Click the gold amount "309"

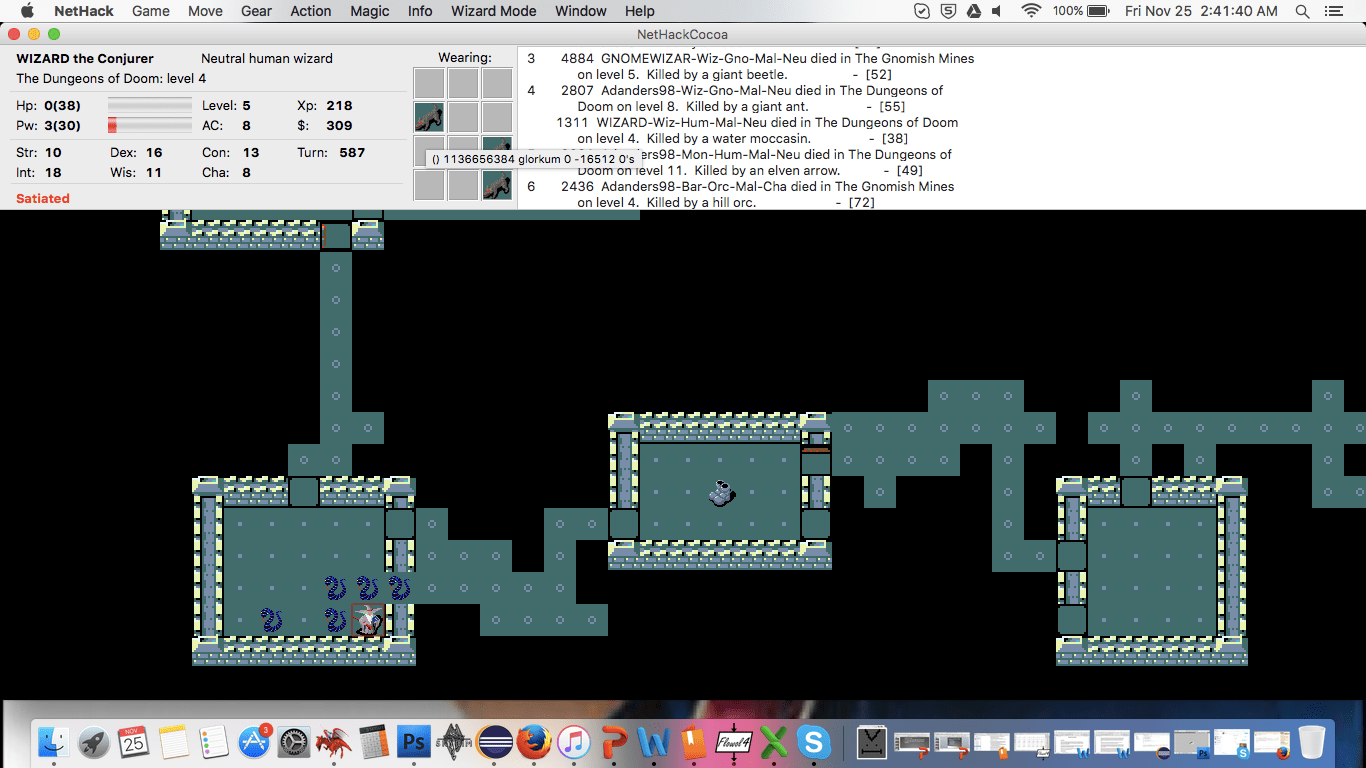point(339,126)
